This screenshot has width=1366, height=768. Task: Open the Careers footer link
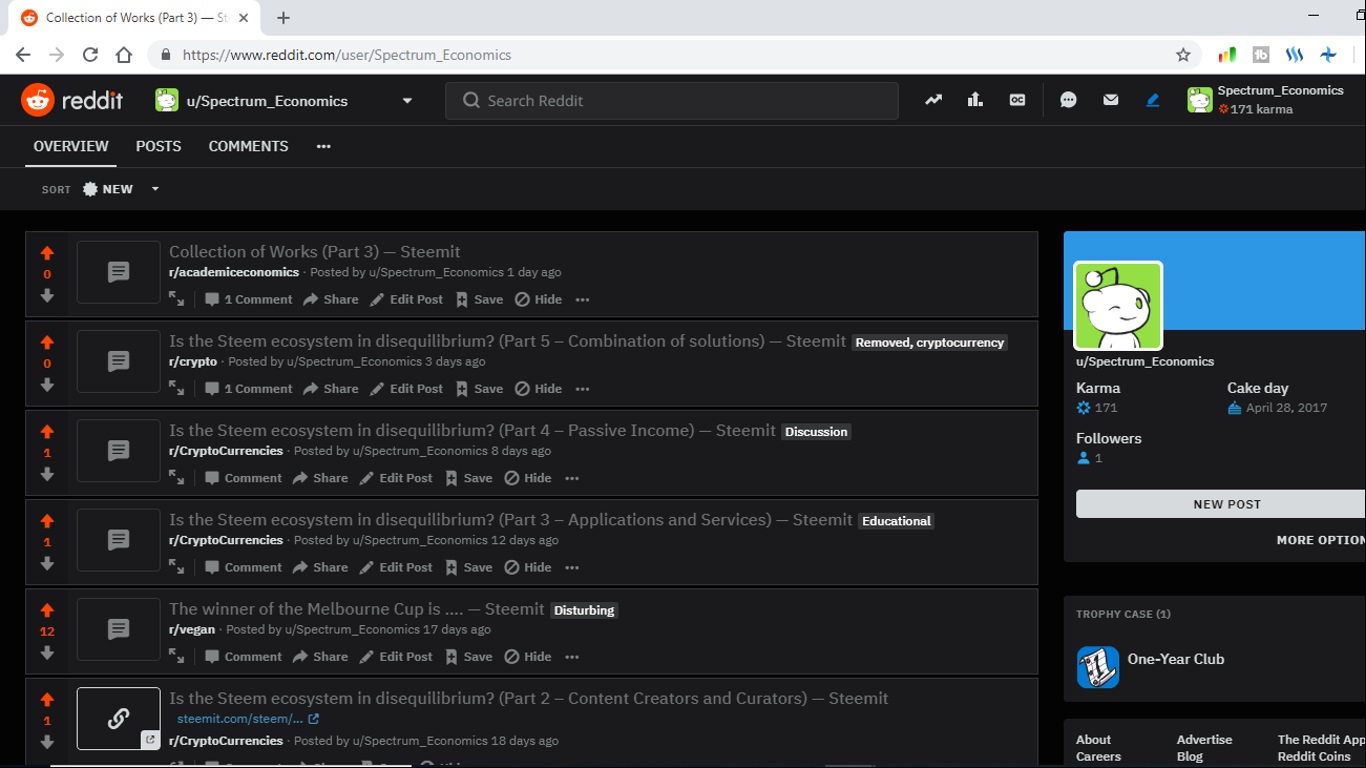tap(1098, 757)
